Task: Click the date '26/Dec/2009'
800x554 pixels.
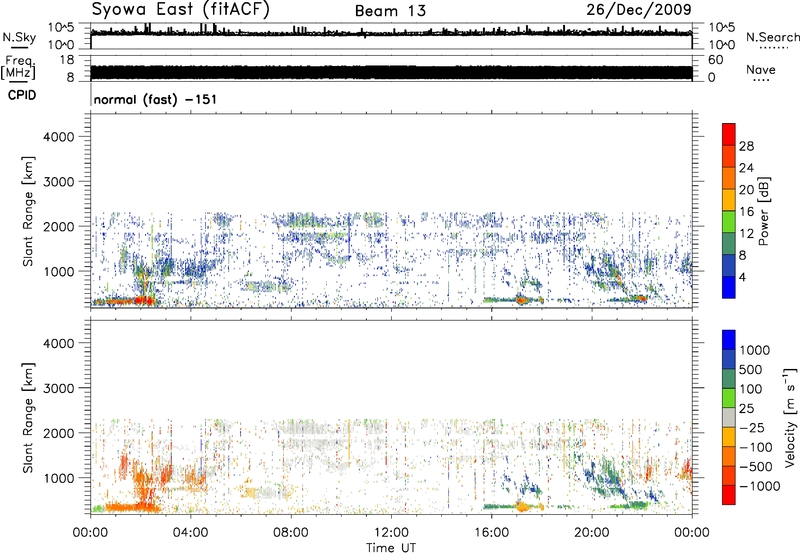Action: pyautogui.click(x=639, y=9)
